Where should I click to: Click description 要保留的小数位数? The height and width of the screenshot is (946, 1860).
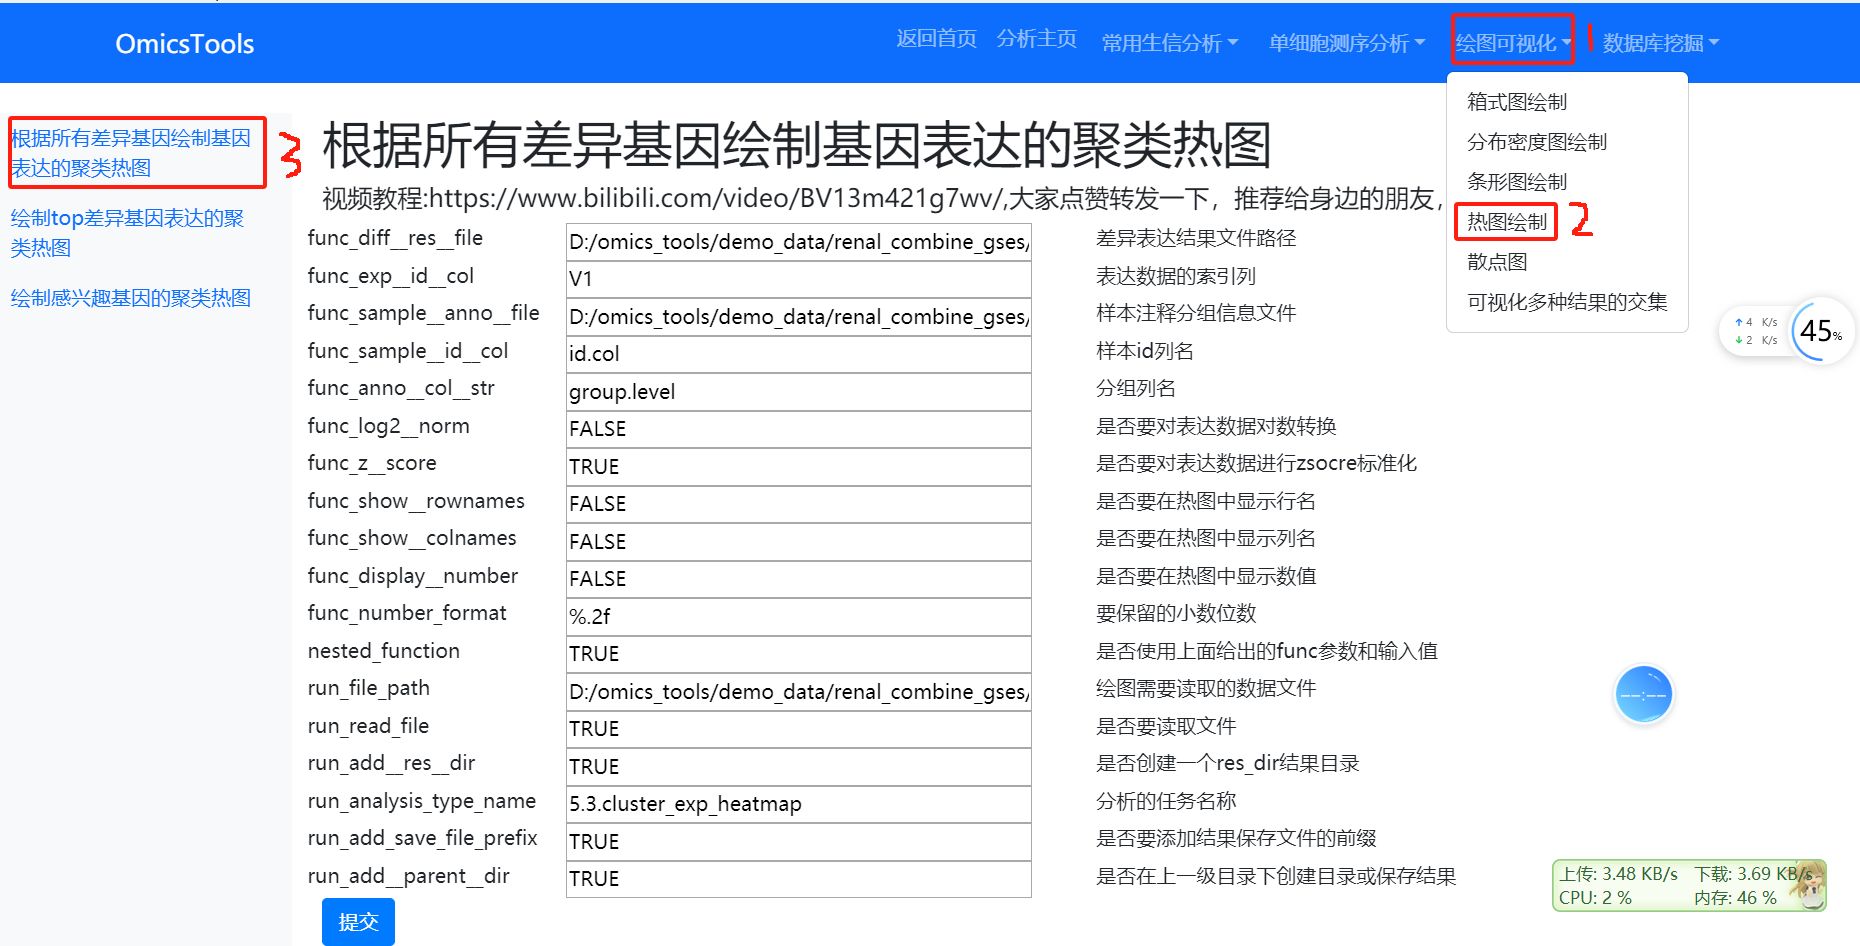pyautogui.click(x=1175, y=613)
